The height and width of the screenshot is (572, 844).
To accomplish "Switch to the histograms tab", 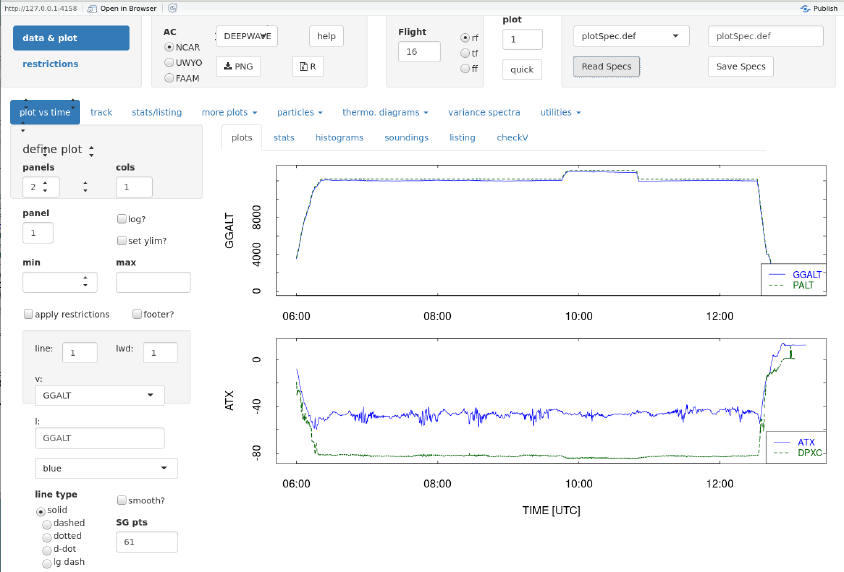I will [339, 137].
